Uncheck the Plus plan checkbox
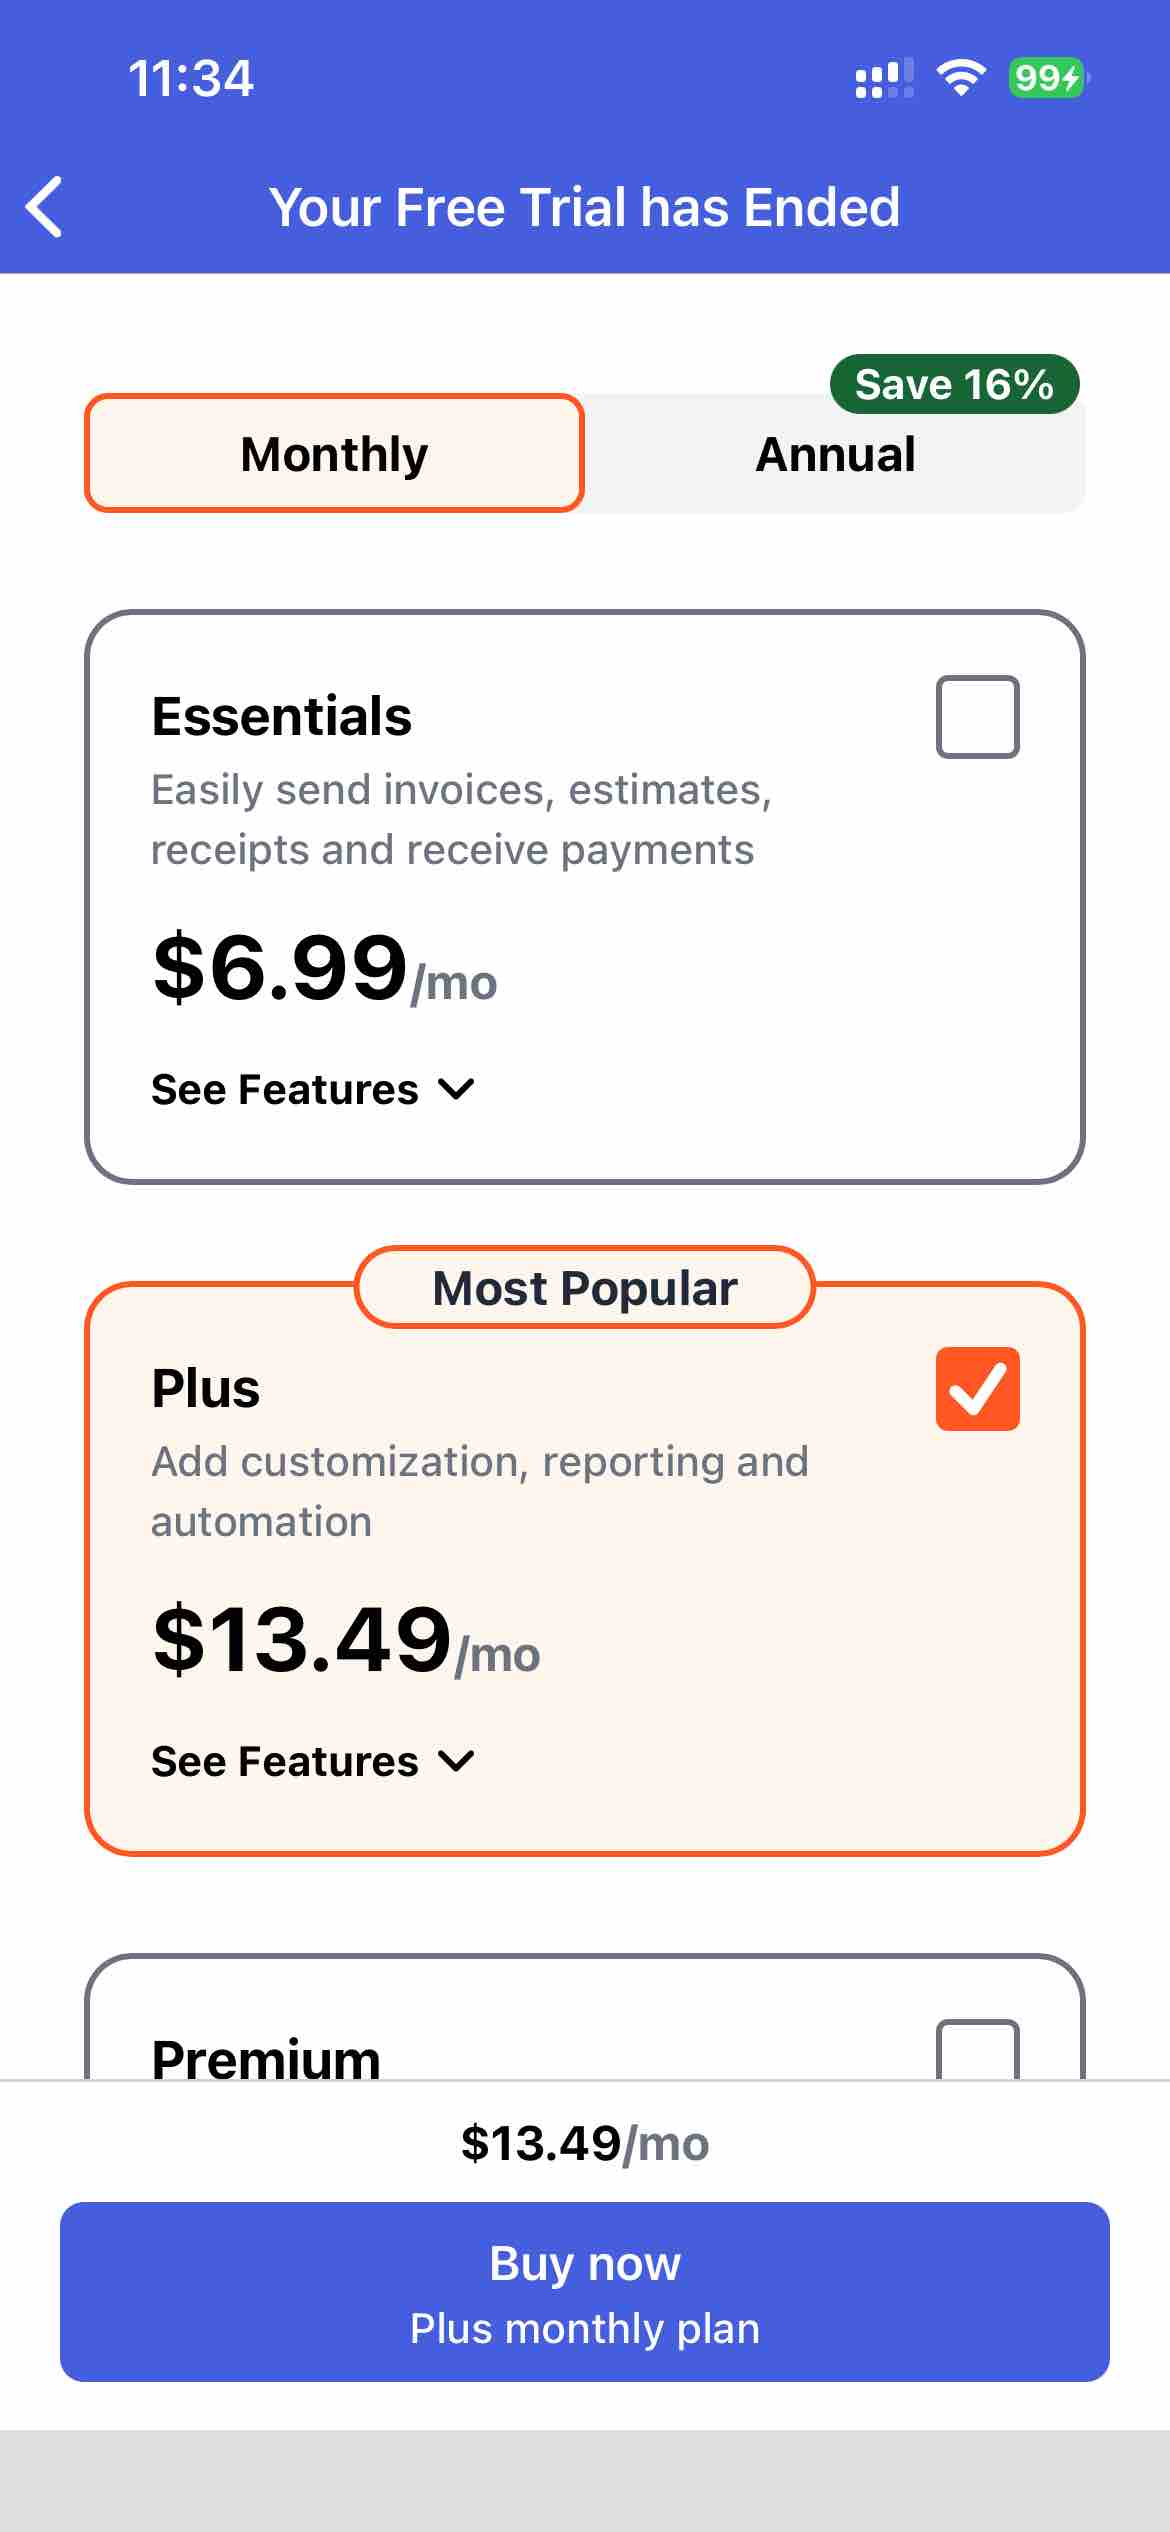The image size is (1170, 2532). (977, 1389)
